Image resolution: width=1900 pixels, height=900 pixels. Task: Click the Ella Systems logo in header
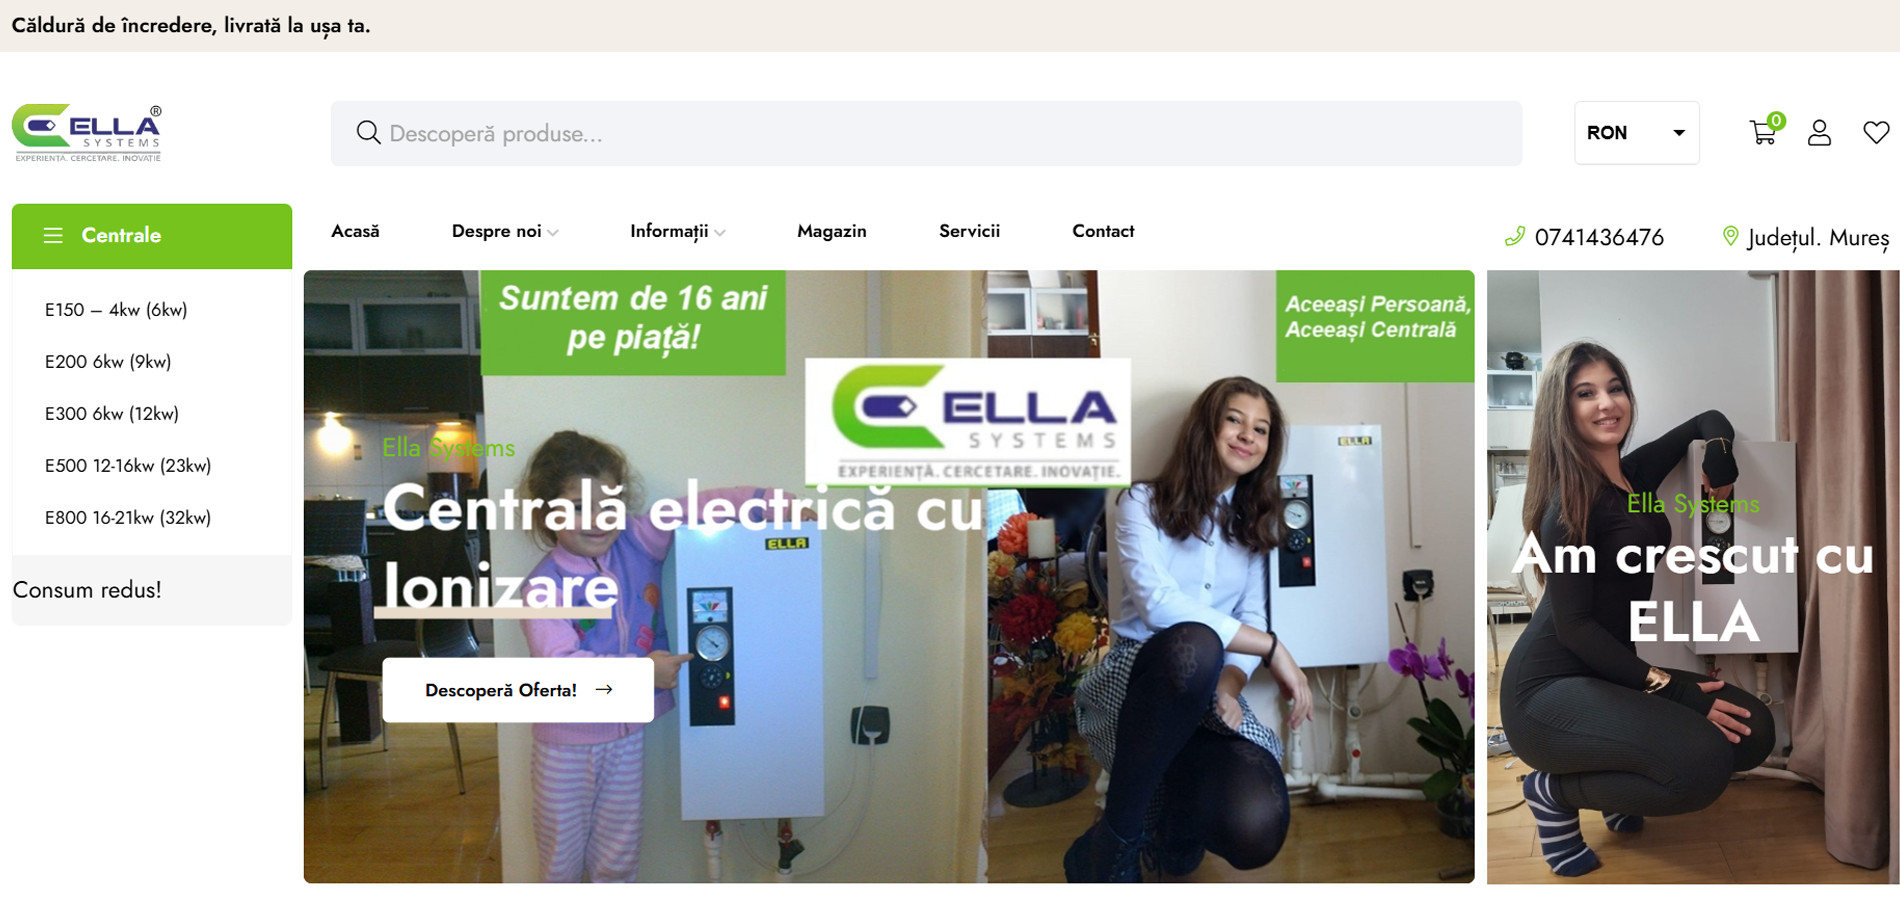point(87,133)
